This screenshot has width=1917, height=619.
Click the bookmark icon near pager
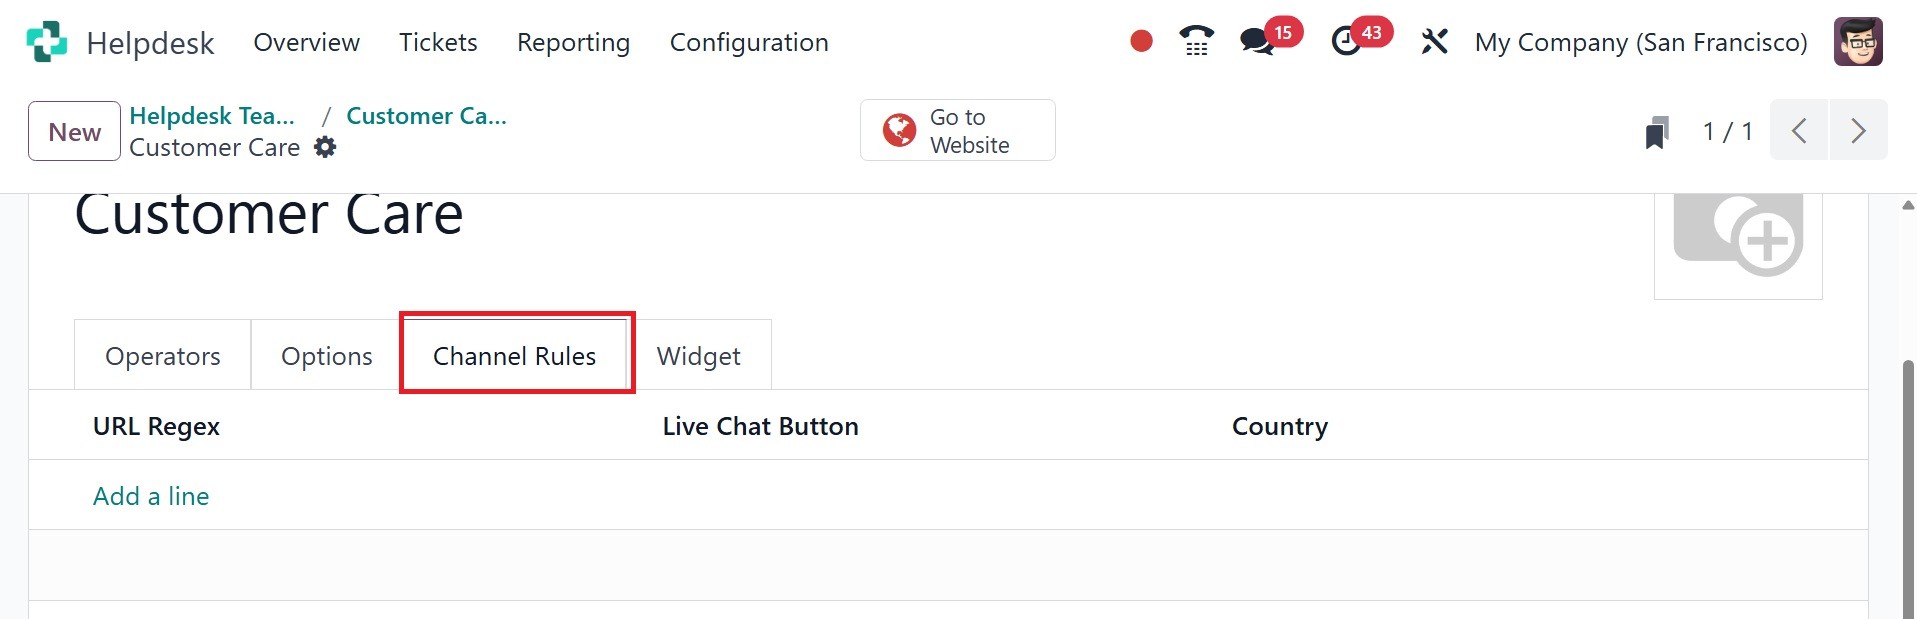(1657, 131)
